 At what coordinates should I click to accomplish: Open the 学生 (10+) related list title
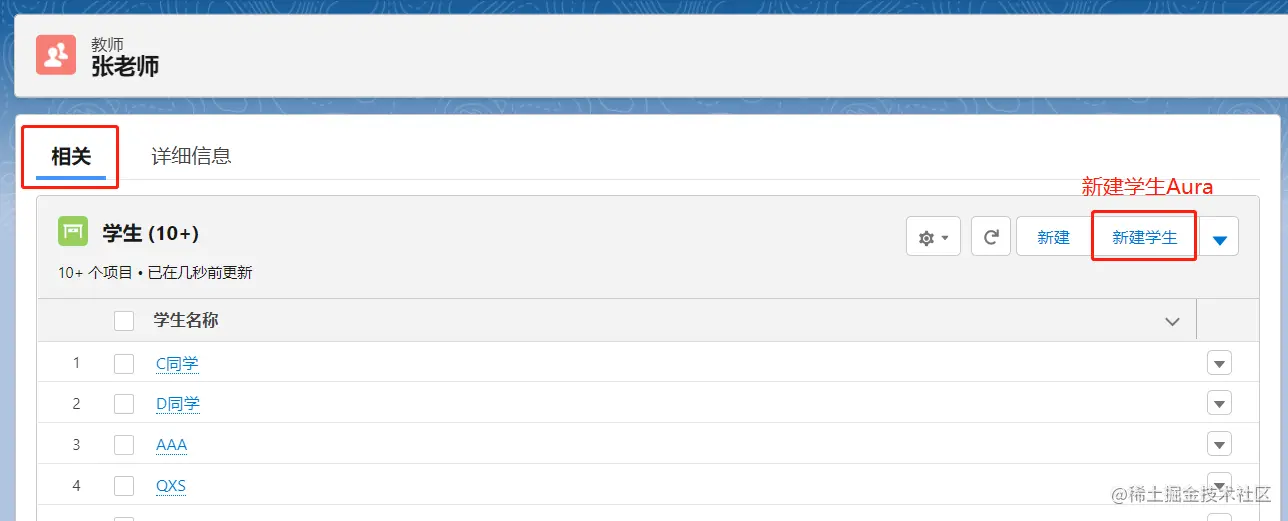150,233
